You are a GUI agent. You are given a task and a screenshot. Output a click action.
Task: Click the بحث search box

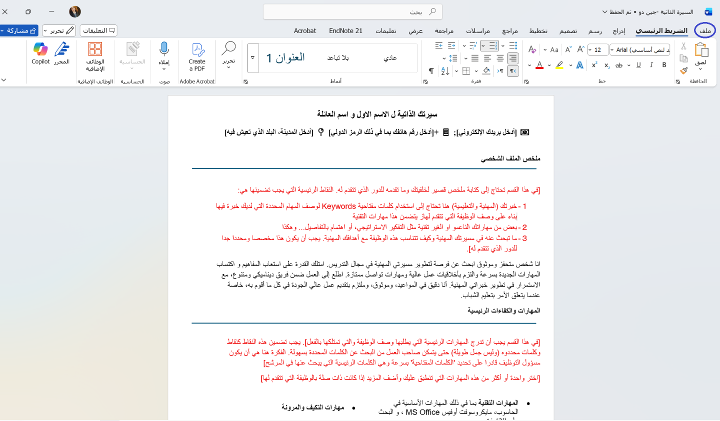click(x=353, y=11)
